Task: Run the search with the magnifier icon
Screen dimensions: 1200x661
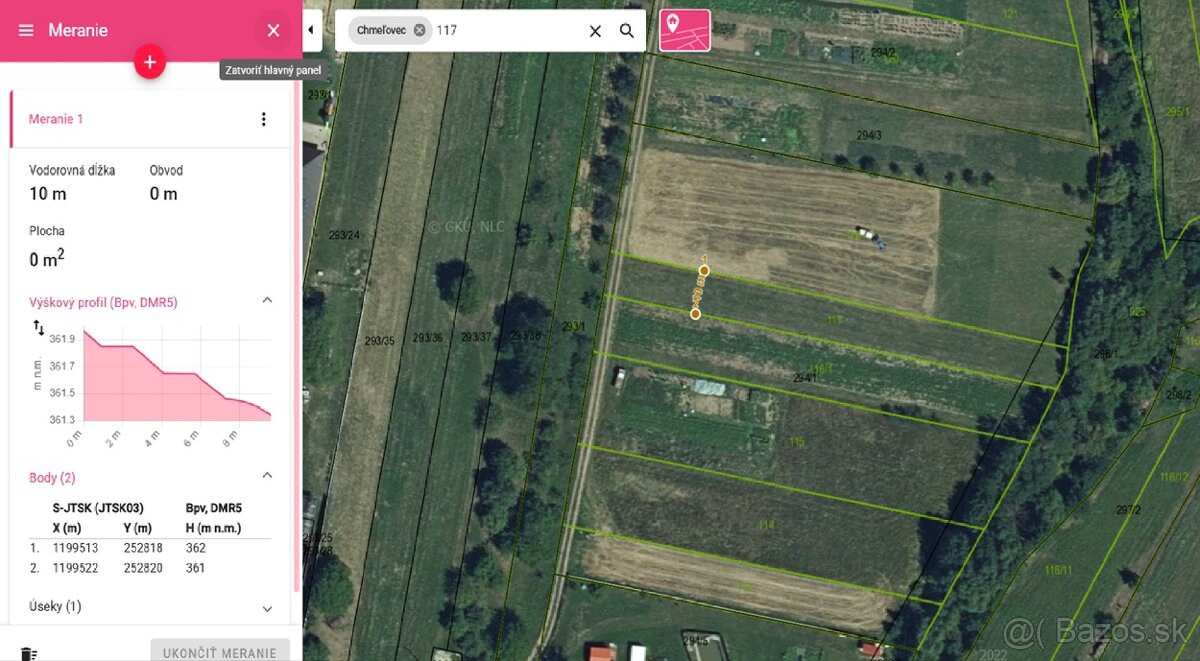Action: point(627,31)
